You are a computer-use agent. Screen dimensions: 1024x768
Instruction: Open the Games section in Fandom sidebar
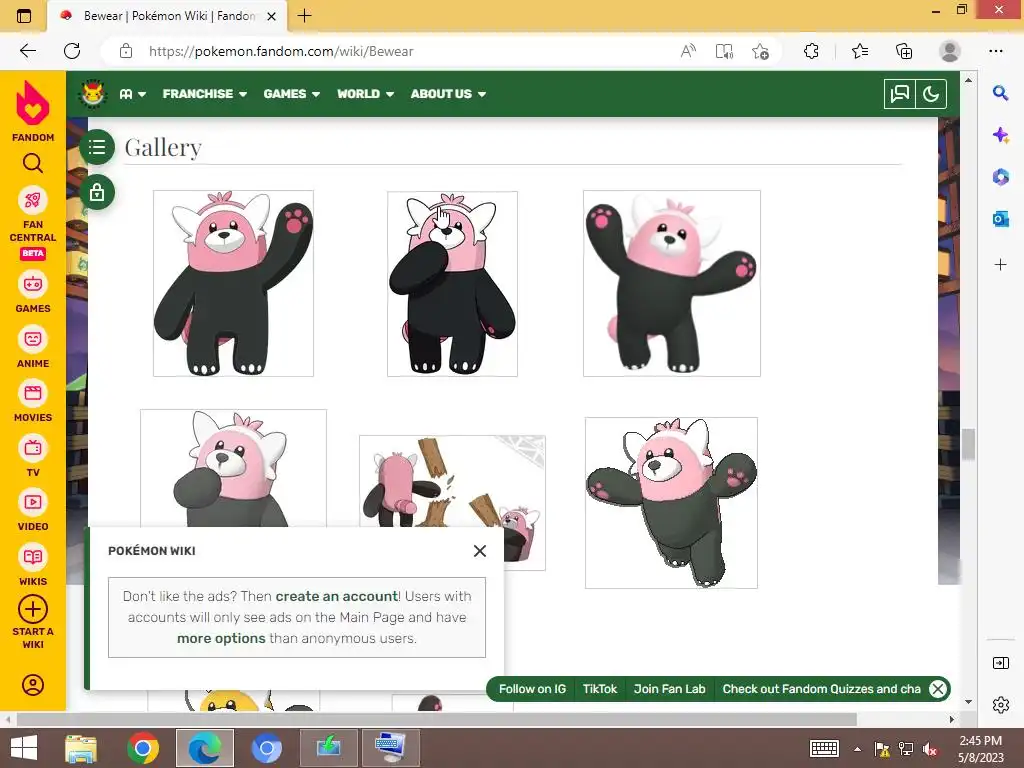(x=33, y=293)
